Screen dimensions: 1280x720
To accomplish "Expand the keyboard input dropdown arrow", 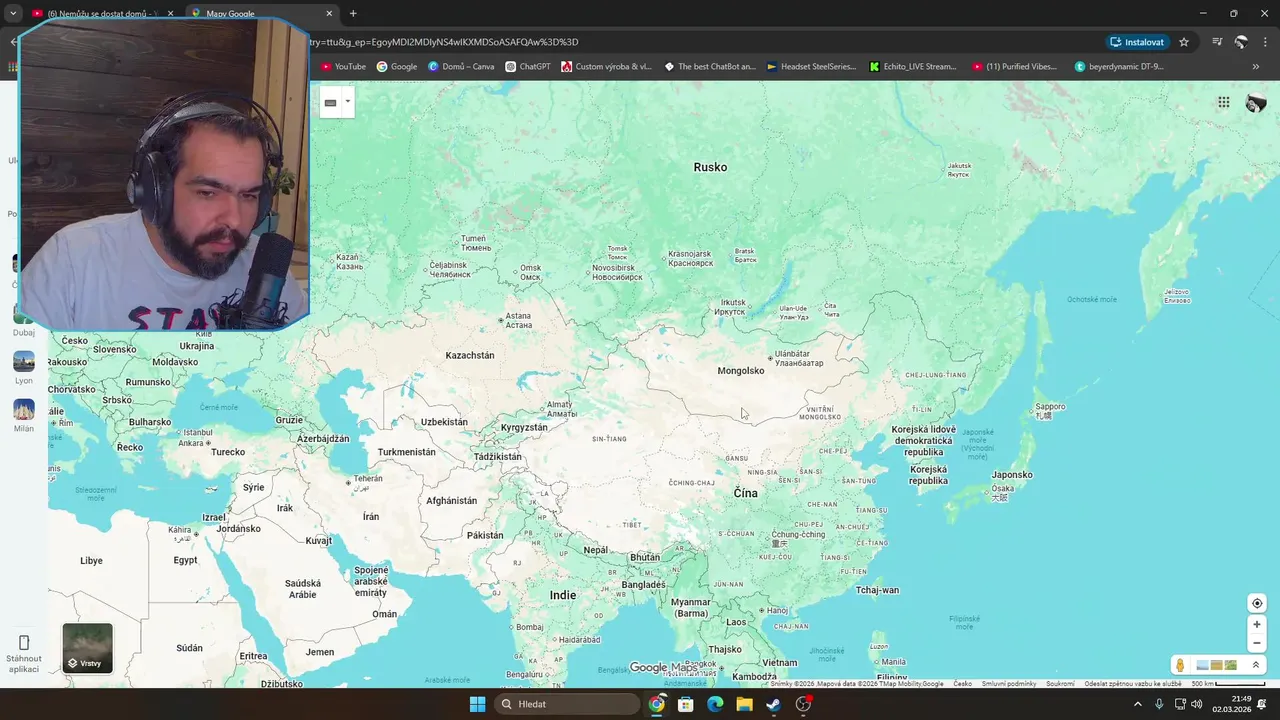I will point(347,102).
